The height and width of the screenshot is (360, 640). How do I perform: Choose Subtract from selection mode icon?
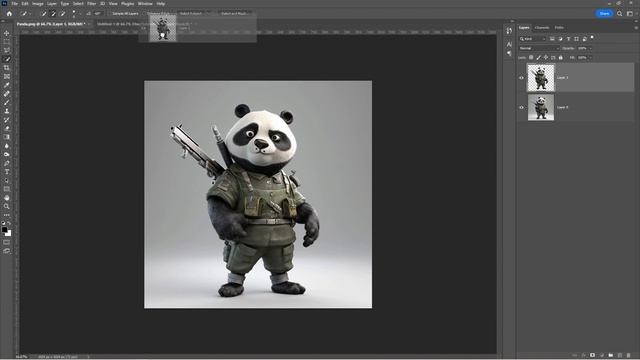pos(62,13)
